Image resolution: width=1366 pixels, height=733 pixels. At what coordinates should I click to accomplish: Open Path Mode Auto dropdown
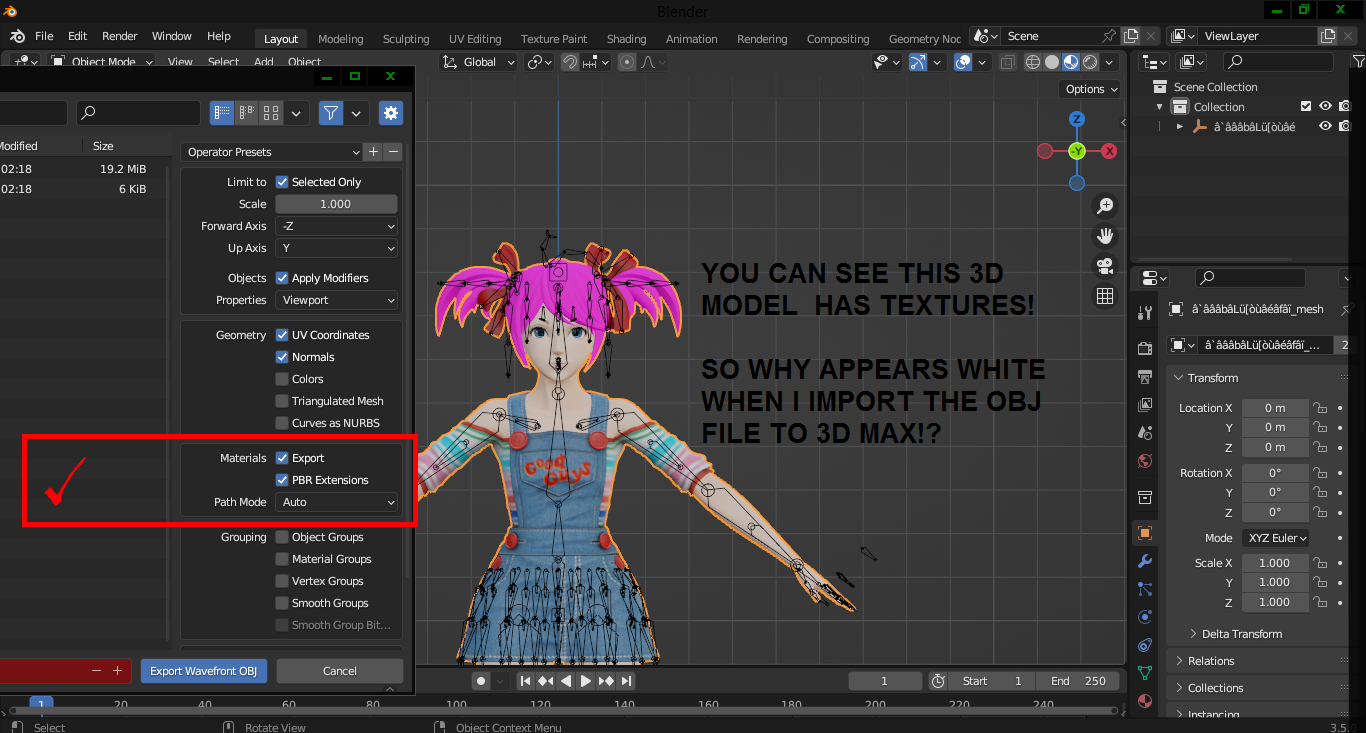click(x=337, y=502)
